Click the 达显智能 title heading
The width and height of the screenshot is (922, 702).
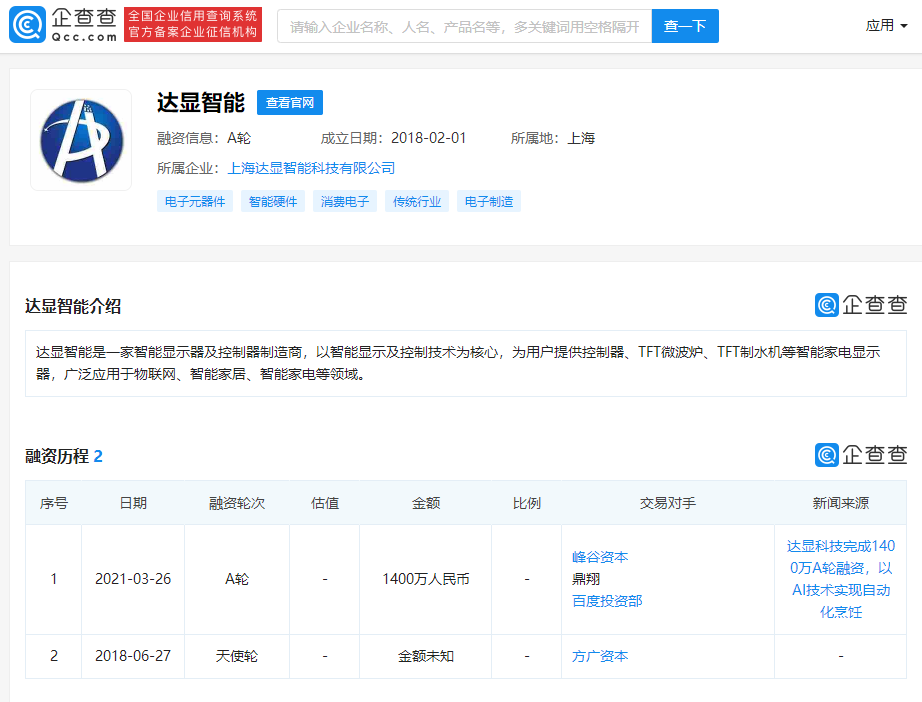201,103
